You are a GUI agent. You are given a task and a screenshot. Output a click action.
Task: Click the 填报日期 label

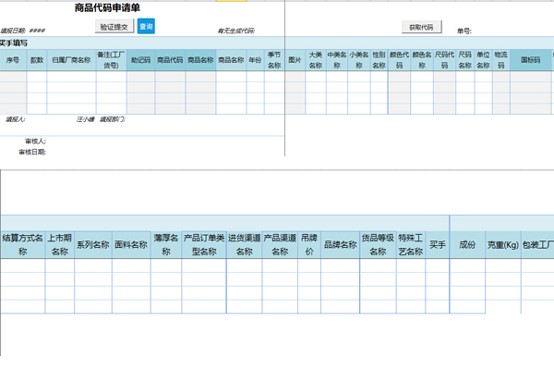coord(12,30)
